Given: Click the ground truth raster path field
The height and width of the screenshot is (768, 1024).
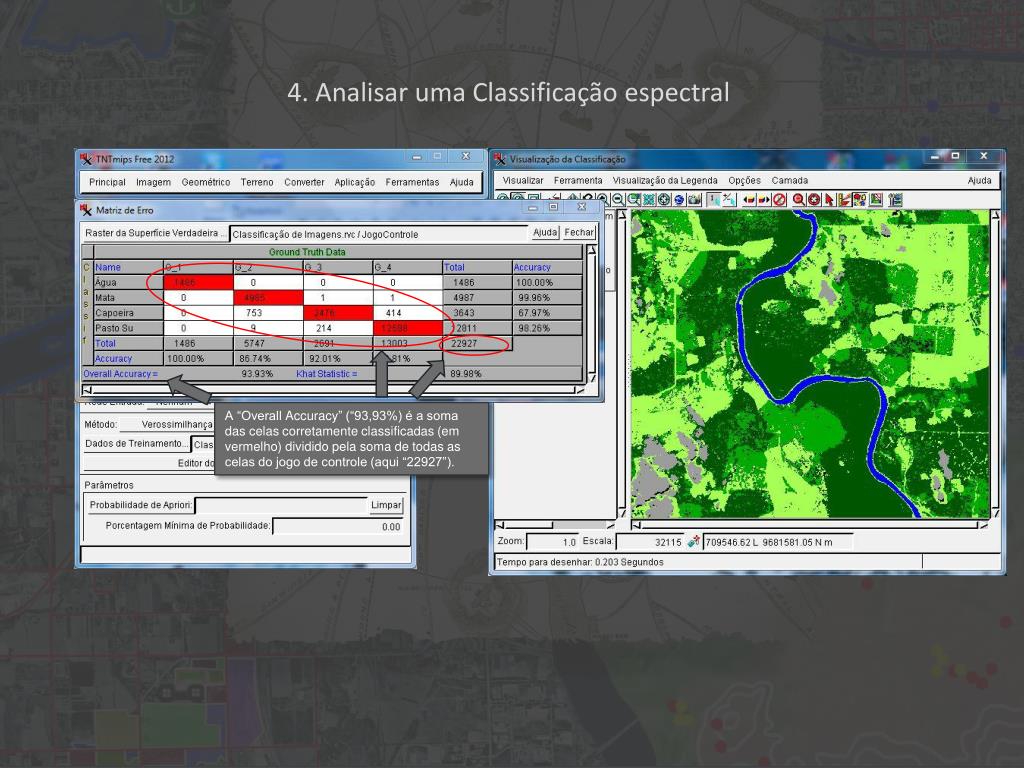Looking at the screenshot, I should [379, 234].
